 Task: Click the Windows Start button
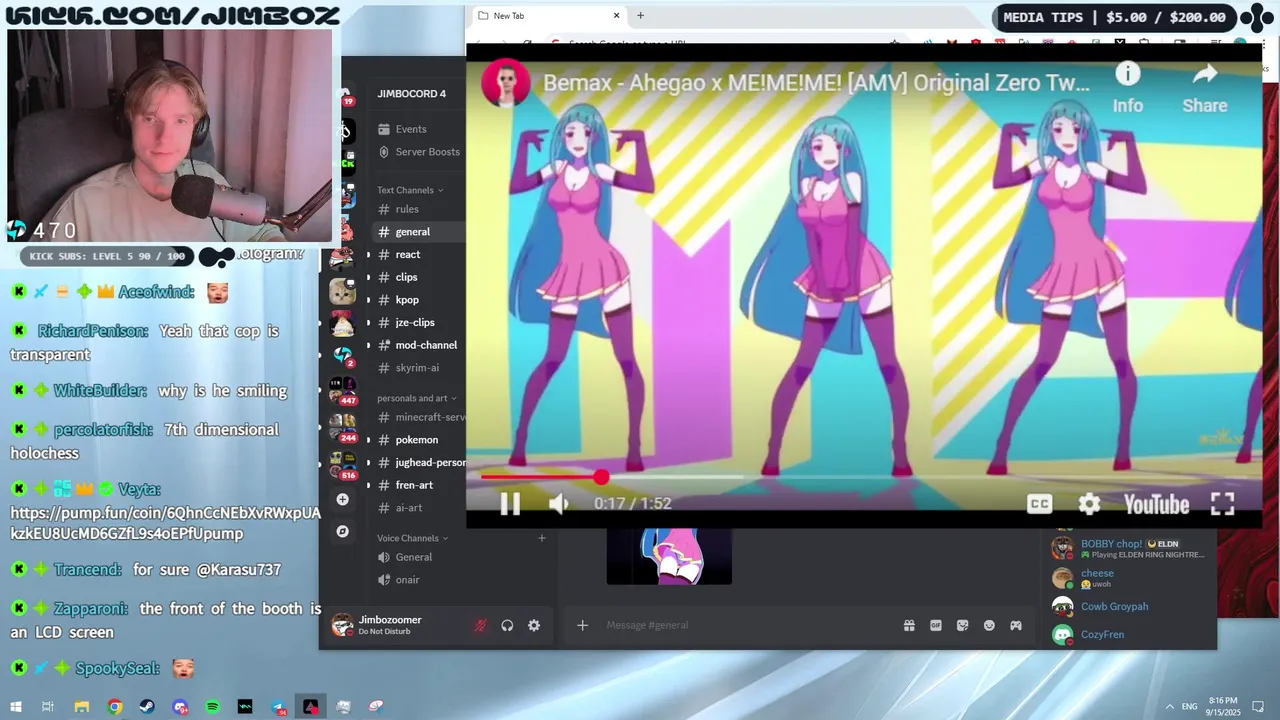pos(16,707)
